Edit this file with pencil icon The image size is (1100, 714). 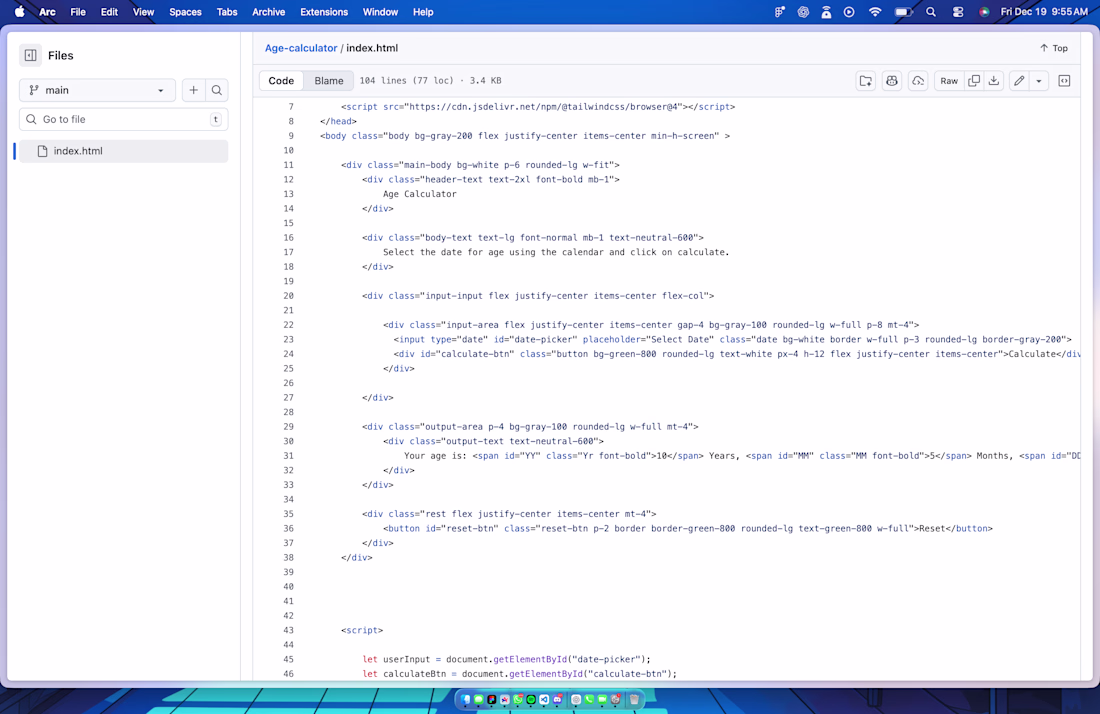coord(1019,81)
